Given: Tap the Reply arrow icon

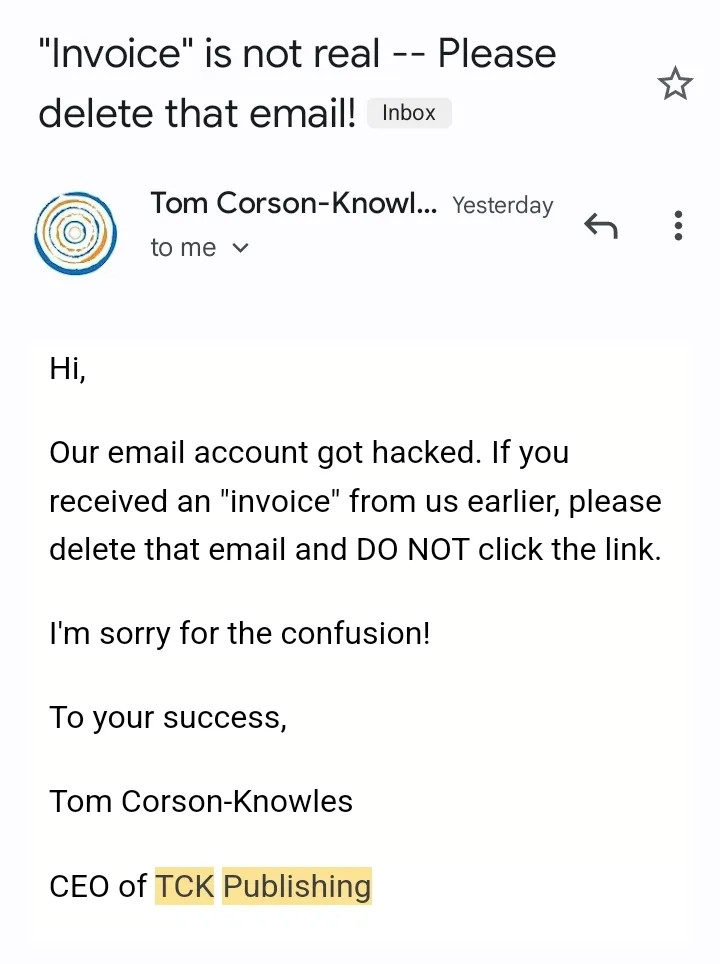Looking at the screenshot, I should coord(601,226).
